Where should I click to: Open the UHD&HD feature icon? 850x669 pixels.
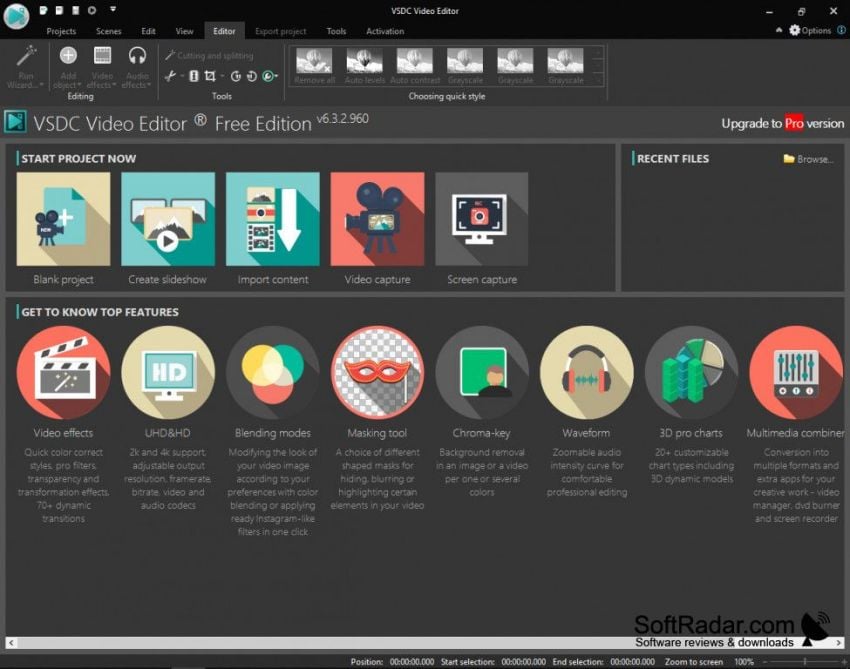point(168,372)
